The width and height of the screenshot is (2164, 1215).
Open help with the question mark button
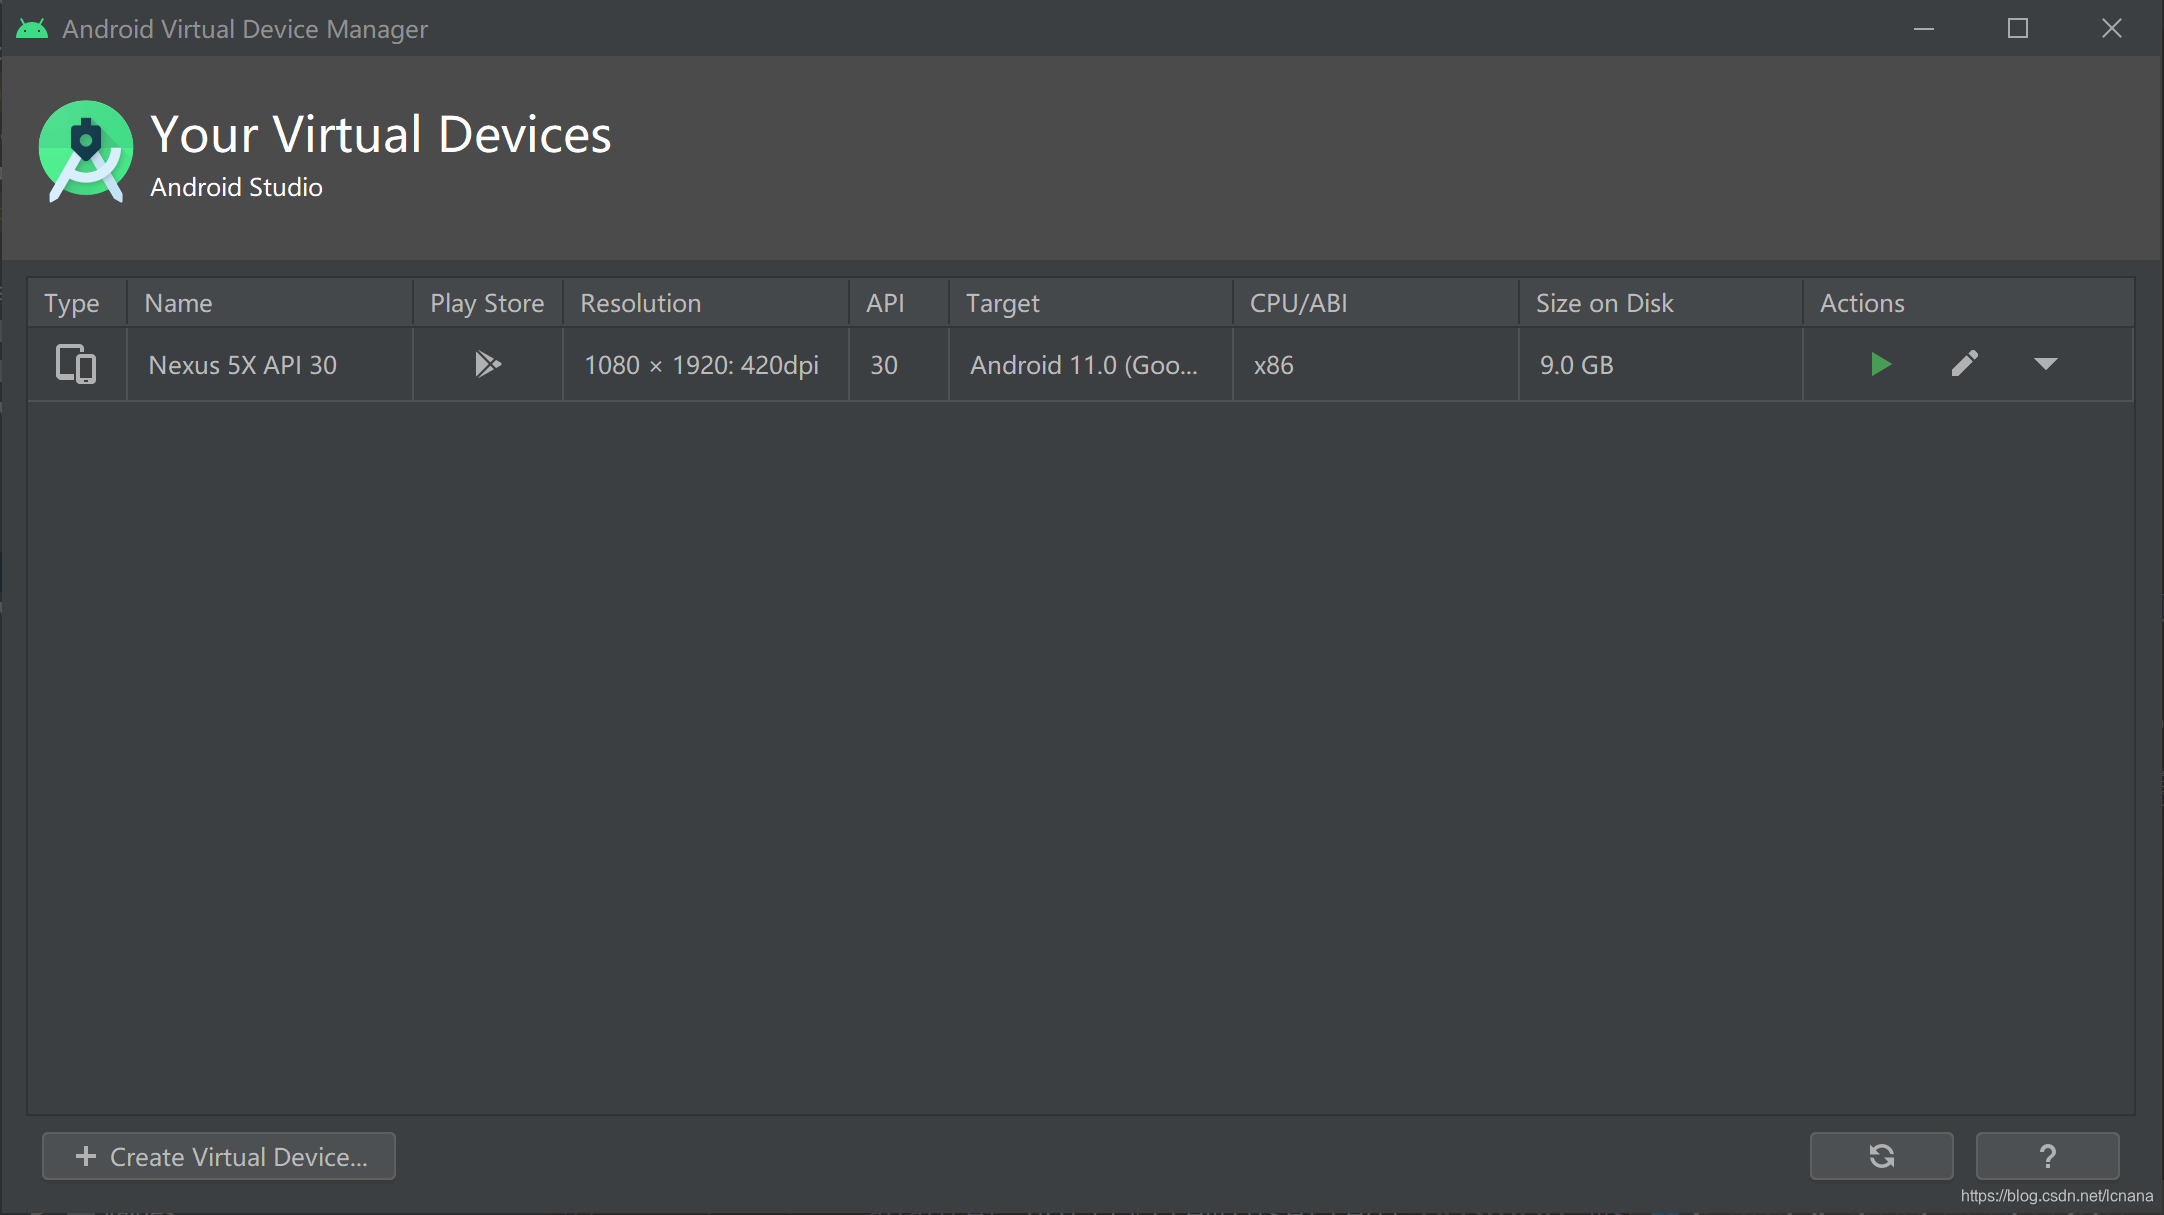point(2047,1156)
